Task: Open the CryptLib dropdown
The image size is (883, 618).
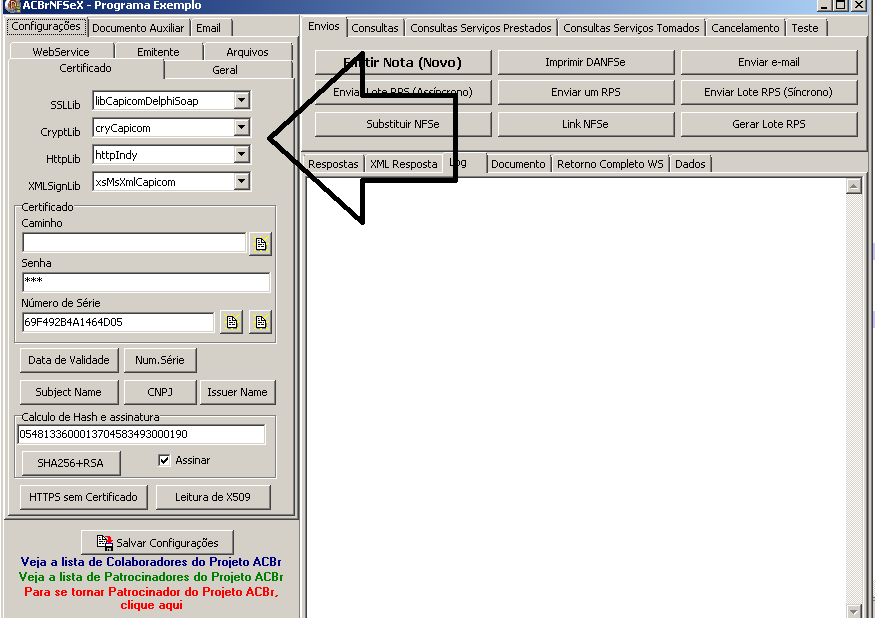Action: click(242, 127)
